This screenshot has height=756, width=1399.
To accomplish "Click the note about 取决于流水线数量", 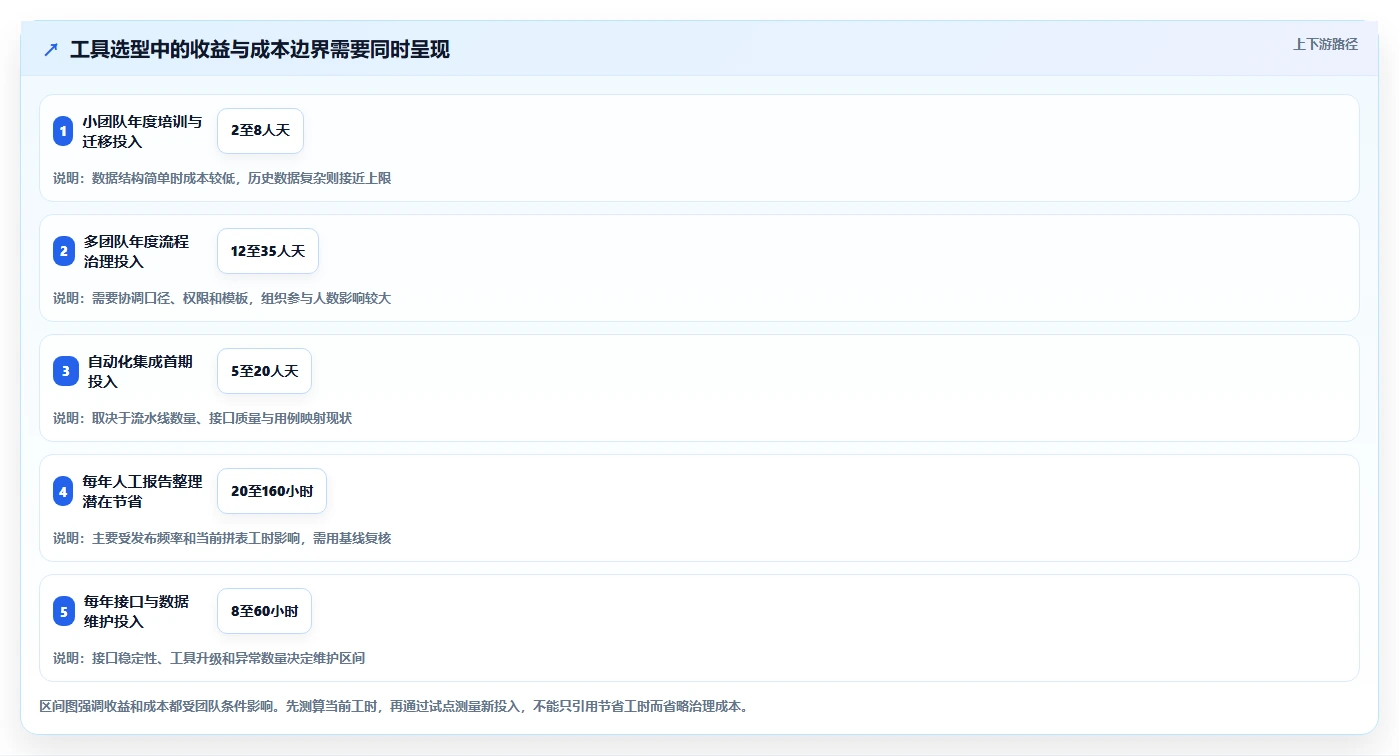I will [x=203, y=418].
